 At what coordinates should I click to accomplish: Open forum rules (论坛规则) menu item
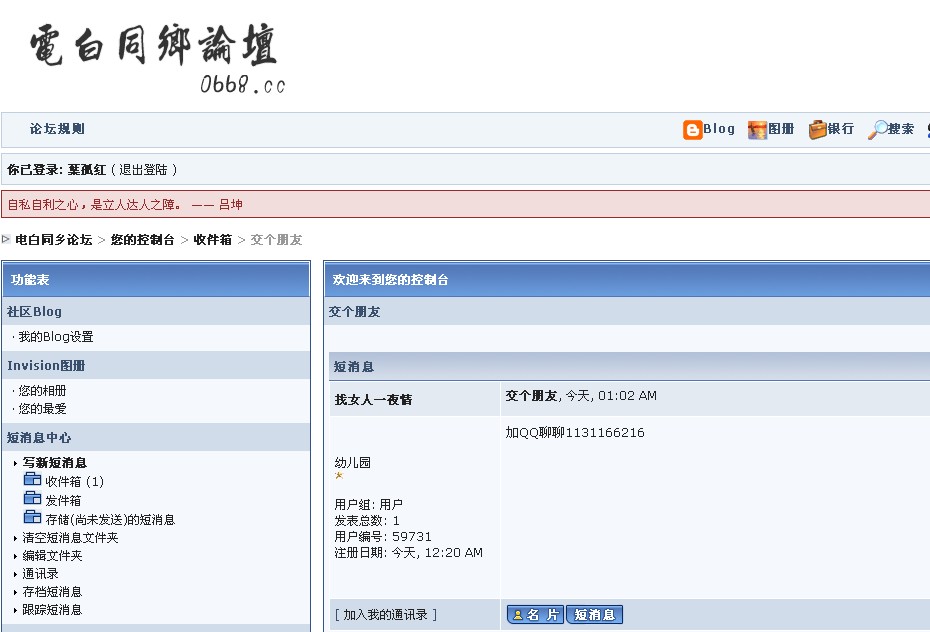tap(57, 129)
